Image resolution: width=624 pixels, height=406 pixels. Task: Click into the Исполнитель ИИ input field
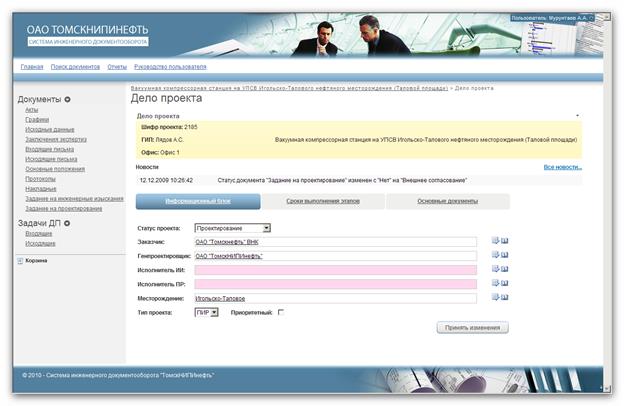pos(342,270)
